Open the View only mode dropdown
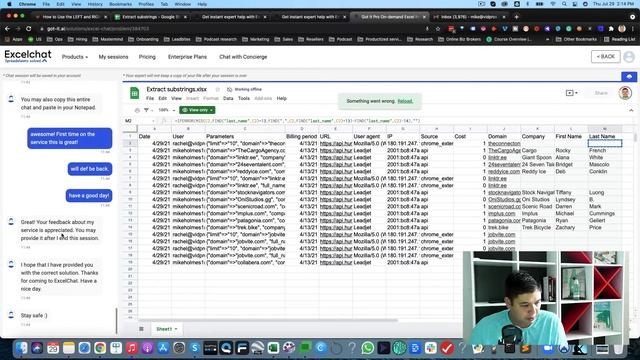640x360 pixels. pyautogui.click(x=198, y=110)
